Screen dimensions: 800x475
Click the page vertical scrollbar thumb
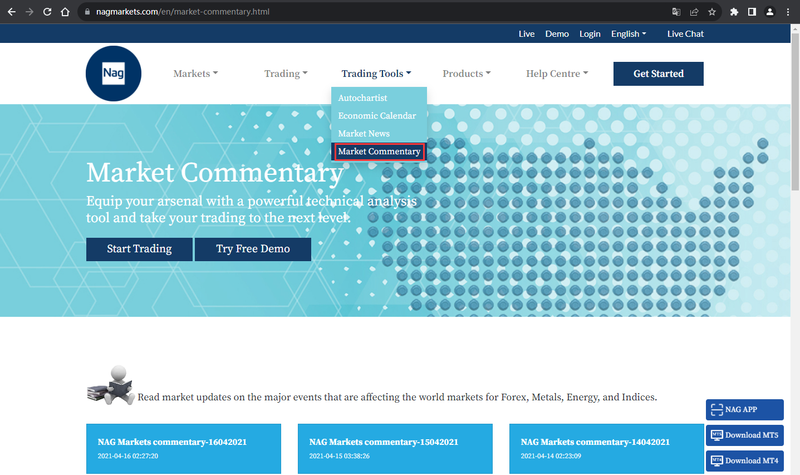(x=795, y=112)
